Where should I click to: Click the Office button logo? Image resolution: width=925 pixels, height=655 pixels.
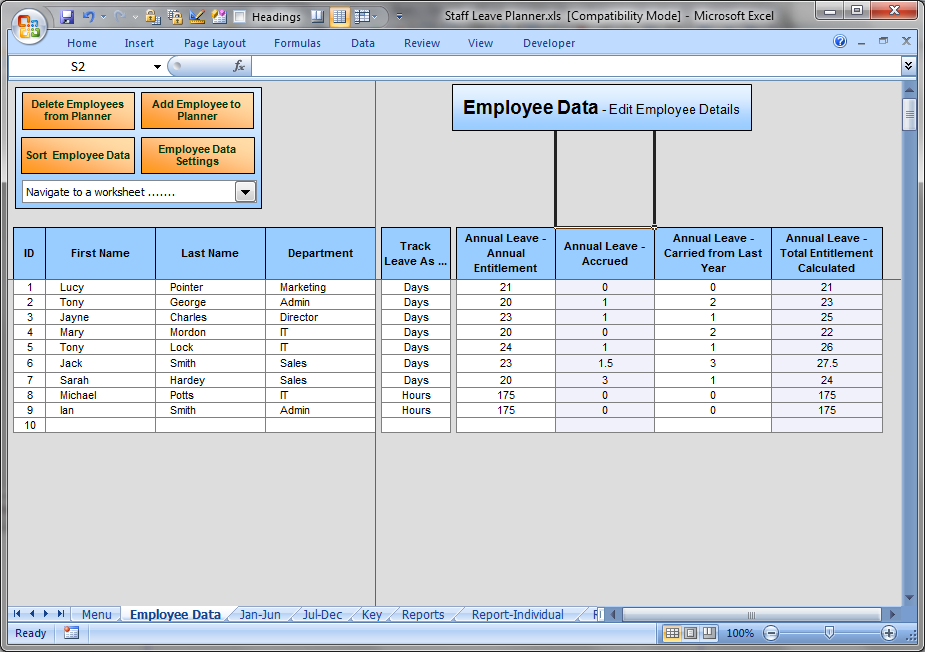[x=28, y=26]
